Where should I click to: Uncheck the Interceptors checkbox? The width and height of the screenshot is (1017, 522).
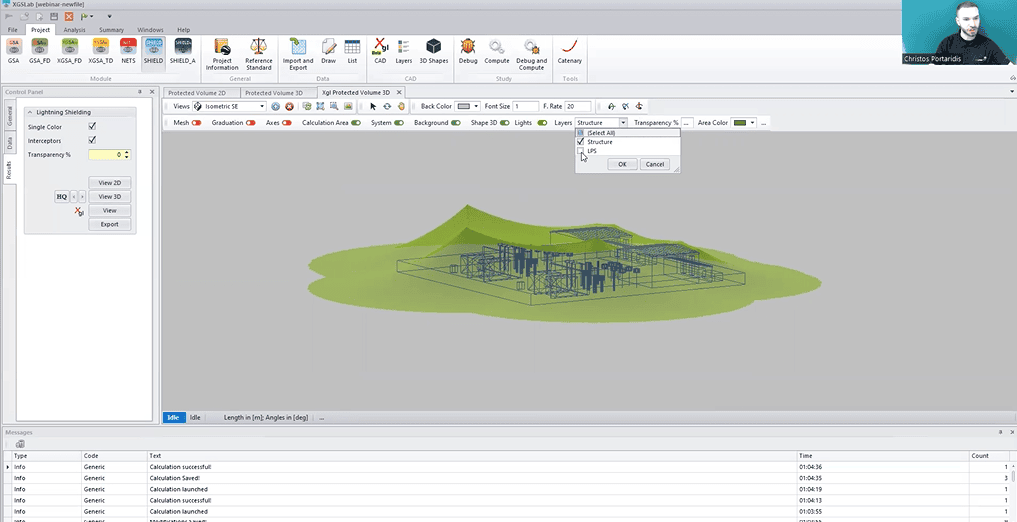pos(92,140)
